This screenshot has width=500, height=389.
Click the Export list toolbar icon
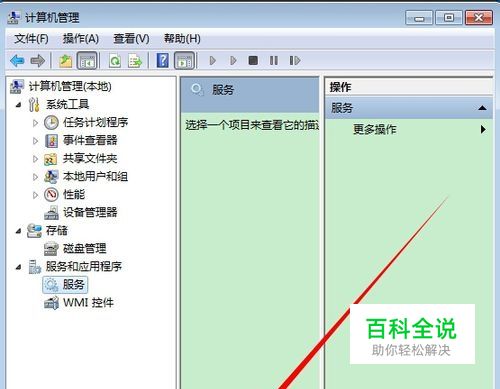[x=135, y=61]
